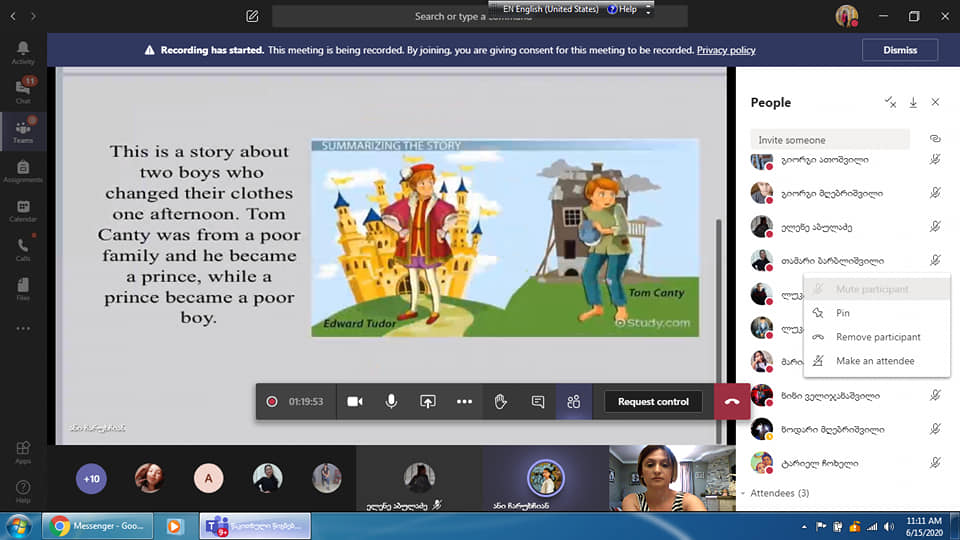Select Pin from the context menu
Image resolution: width=960 pixels, height=540 pixels.
click(x=877, y=313)
